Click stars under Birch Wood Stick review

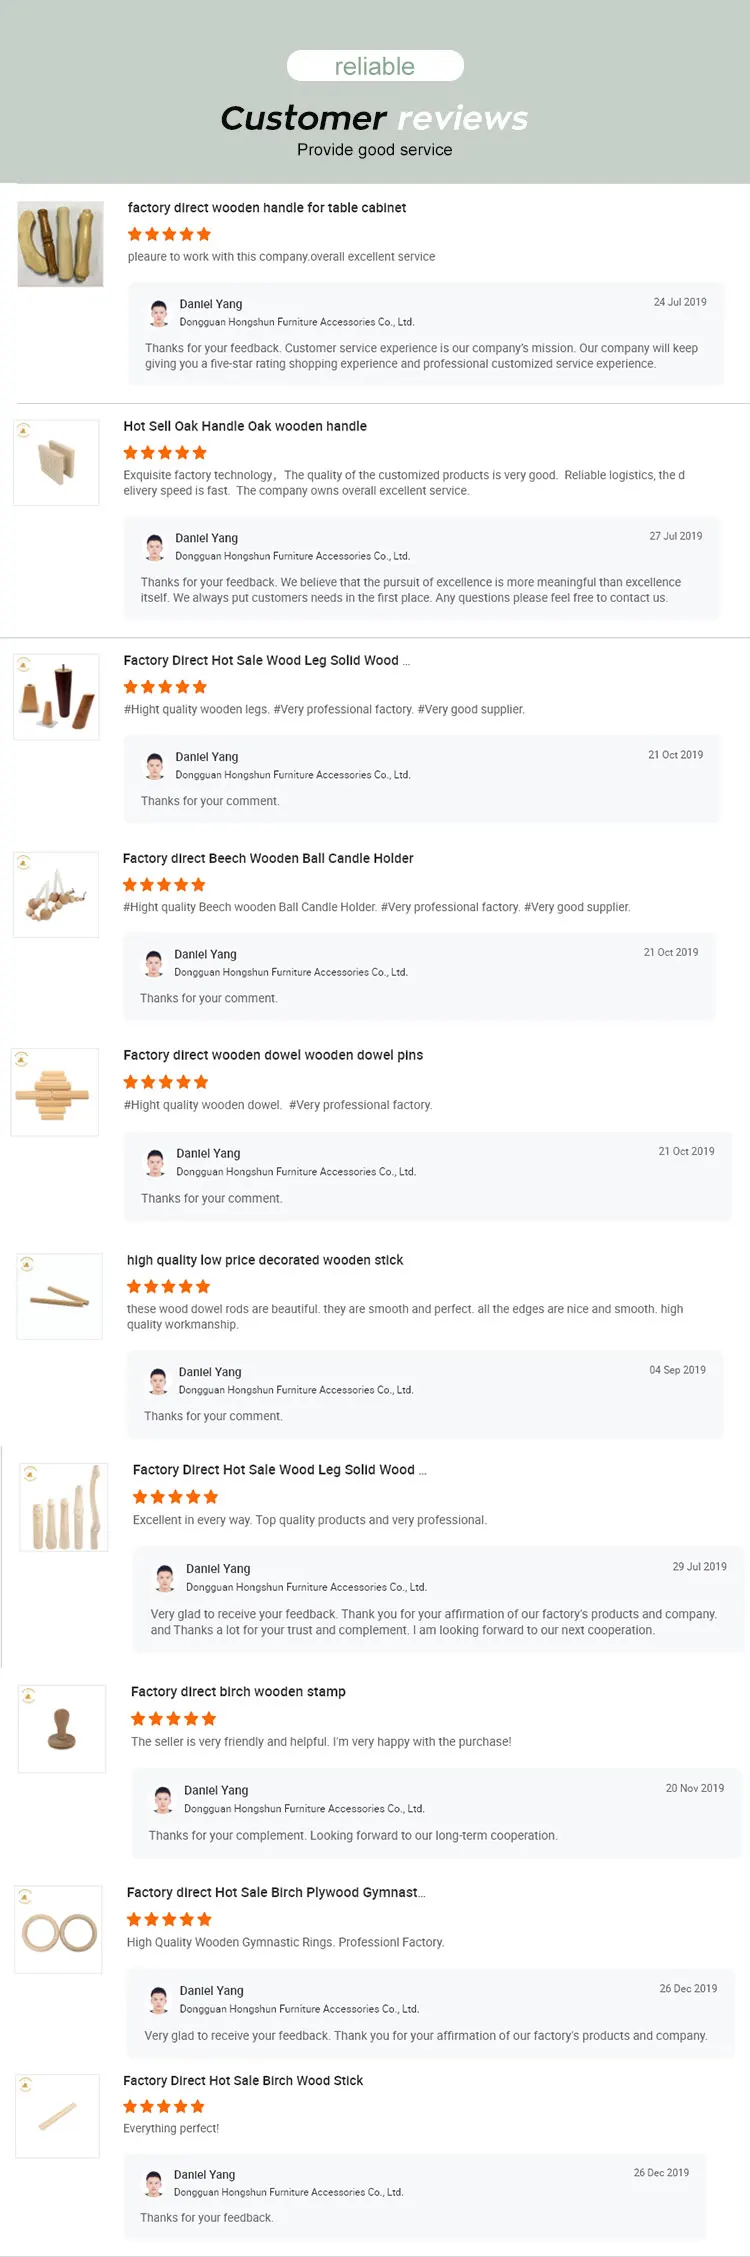click(164, 2106)
